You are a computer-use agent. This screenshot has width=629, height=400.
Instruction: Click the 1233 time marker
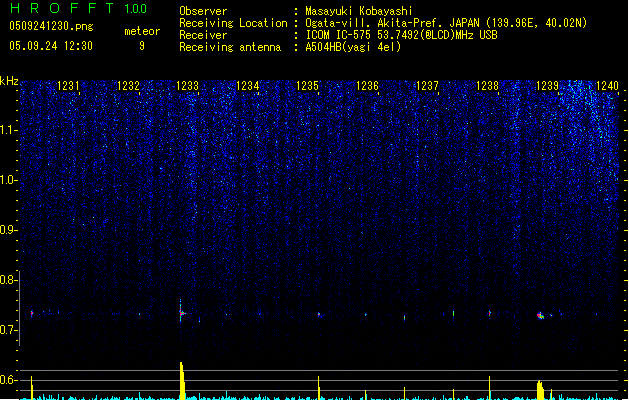click(188, 86)
